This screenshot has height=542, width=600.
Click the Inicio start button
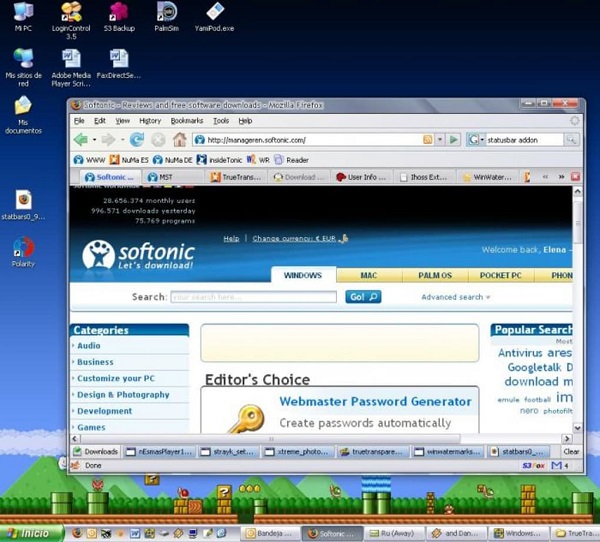click(x=30, y=534)
